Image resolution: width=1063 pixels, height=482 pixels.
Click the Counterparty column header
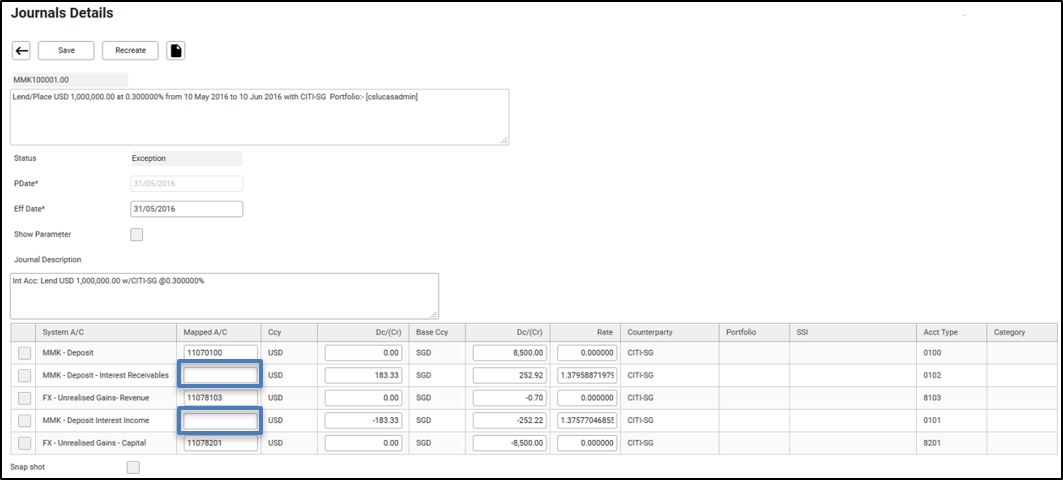click(651, 332)
